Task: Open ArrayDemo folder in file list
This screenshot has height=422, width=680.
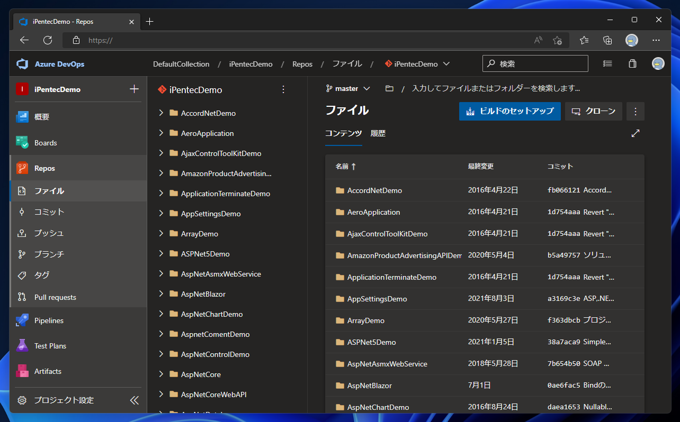Action: tap(366, 321)
